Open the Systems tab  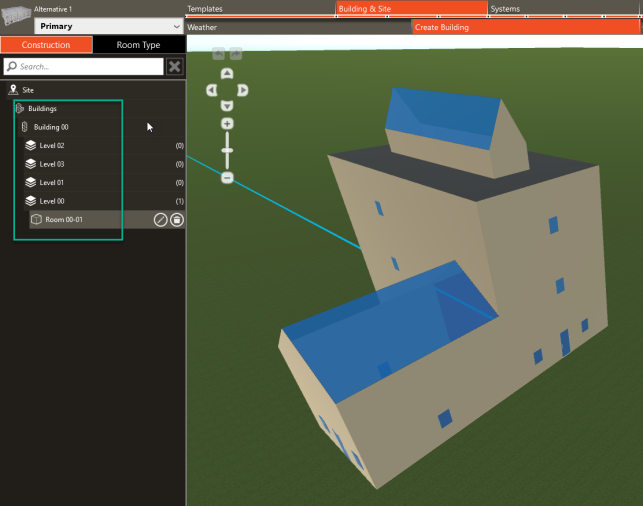505,9
